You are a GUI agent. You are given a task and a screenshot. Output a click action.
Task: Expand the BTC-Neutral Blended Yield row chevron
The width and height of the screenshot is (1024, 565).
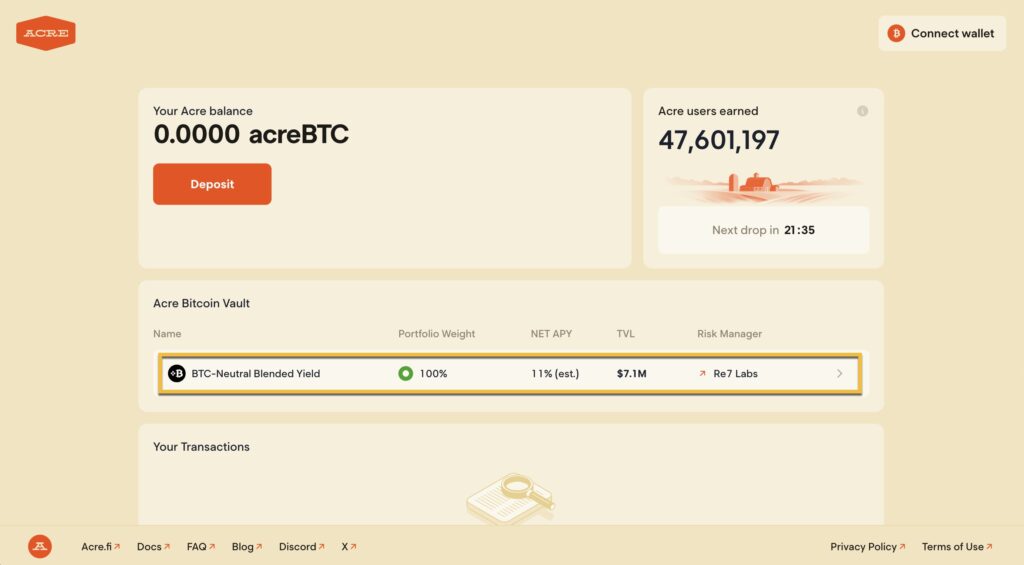839,374
